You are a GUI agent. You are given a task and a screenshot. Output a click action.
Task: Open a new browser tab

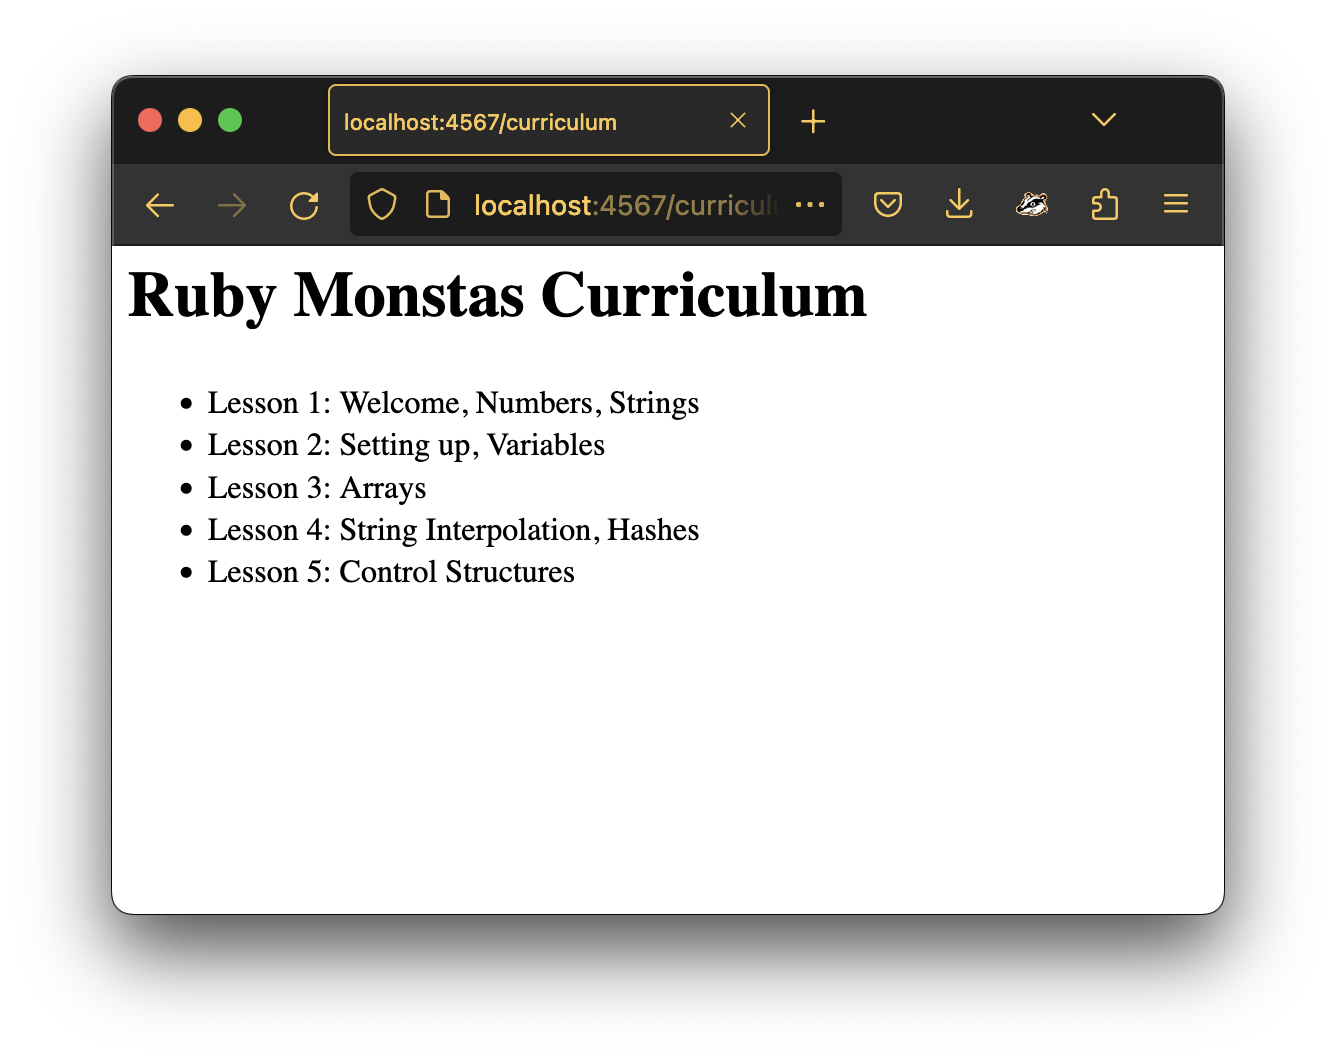(x=813, y=120)
